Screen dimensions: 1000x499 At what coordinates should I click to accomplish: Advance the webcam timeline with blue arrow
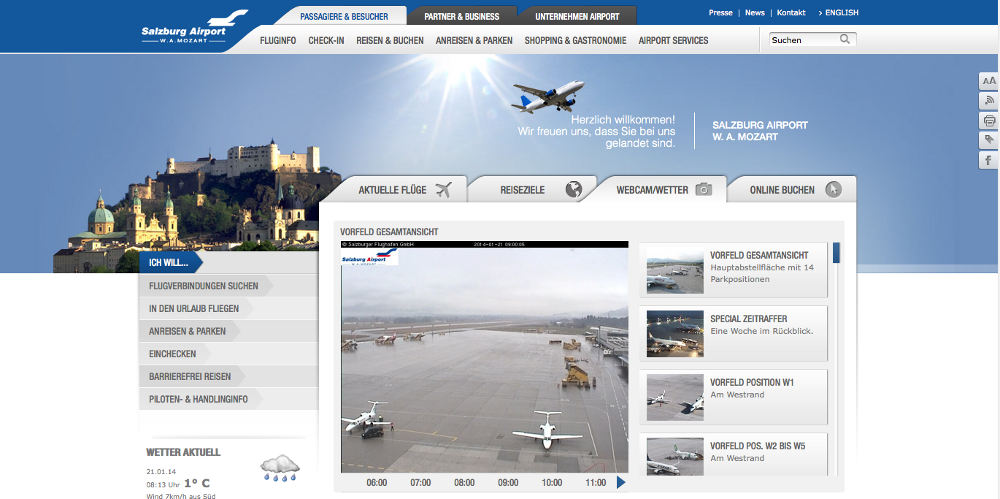click(621, 482)
